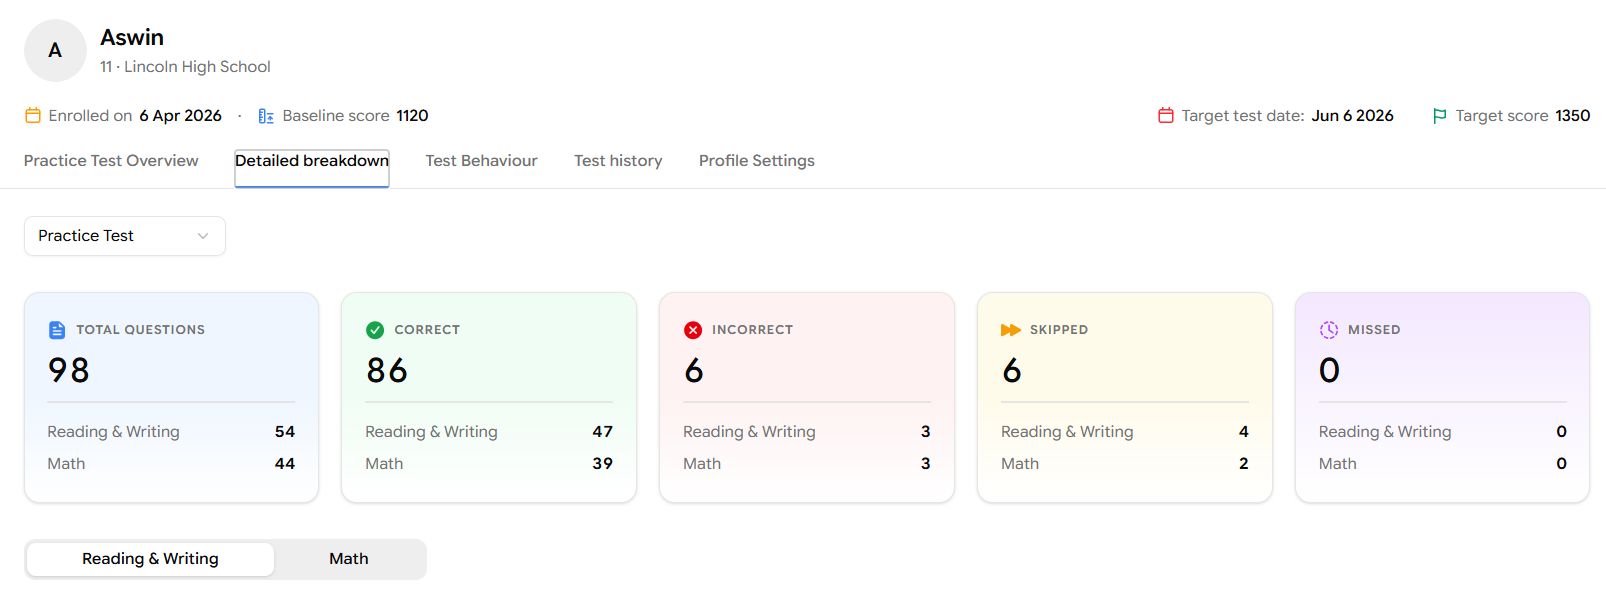Click the chevron arrow in Practice Test selector
Screen dimensions: 1606x597
tap(203, 236)
